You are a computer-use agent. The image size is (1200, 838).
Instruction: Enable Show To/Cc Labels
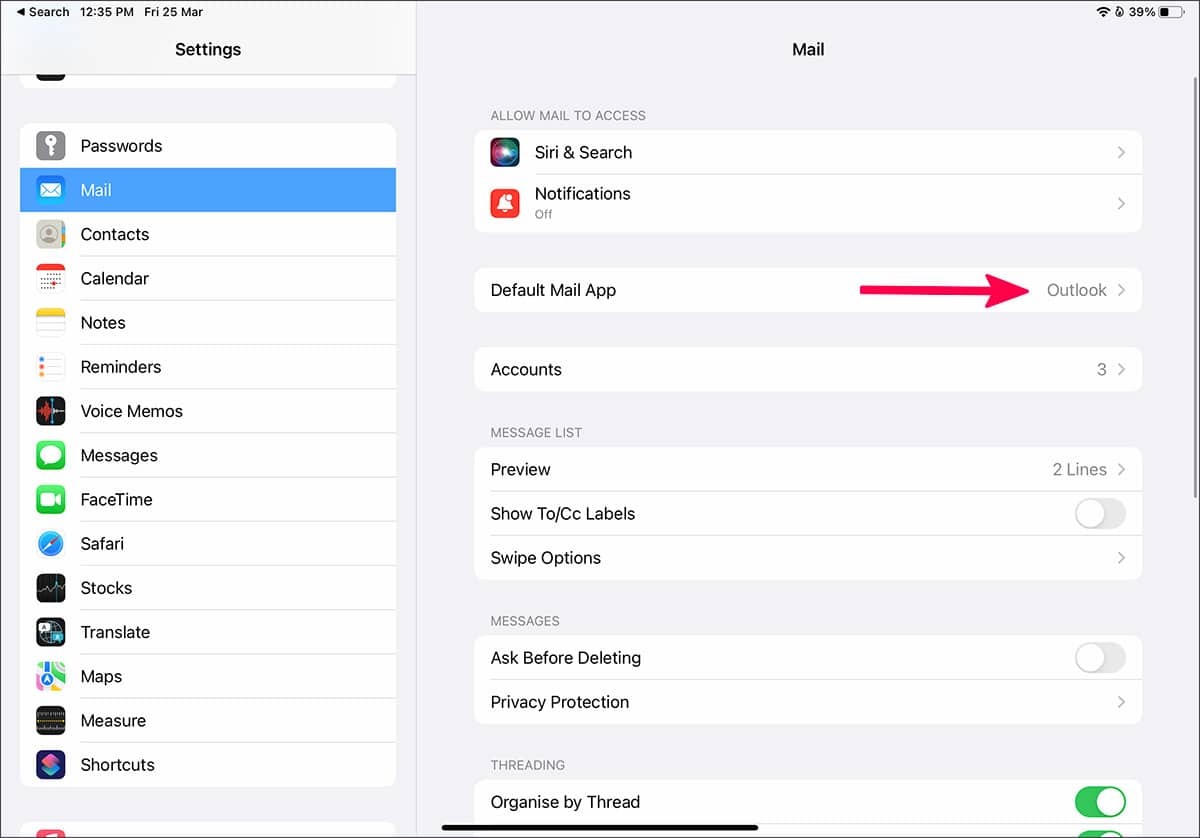click(1099, 513)
